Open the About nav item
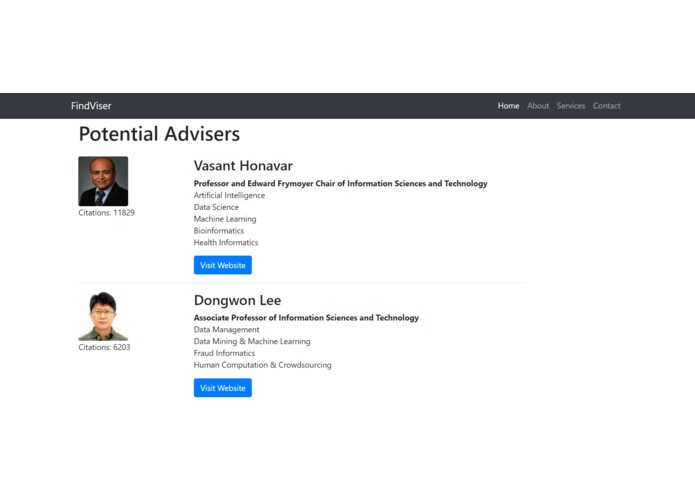 pos(538,106)
